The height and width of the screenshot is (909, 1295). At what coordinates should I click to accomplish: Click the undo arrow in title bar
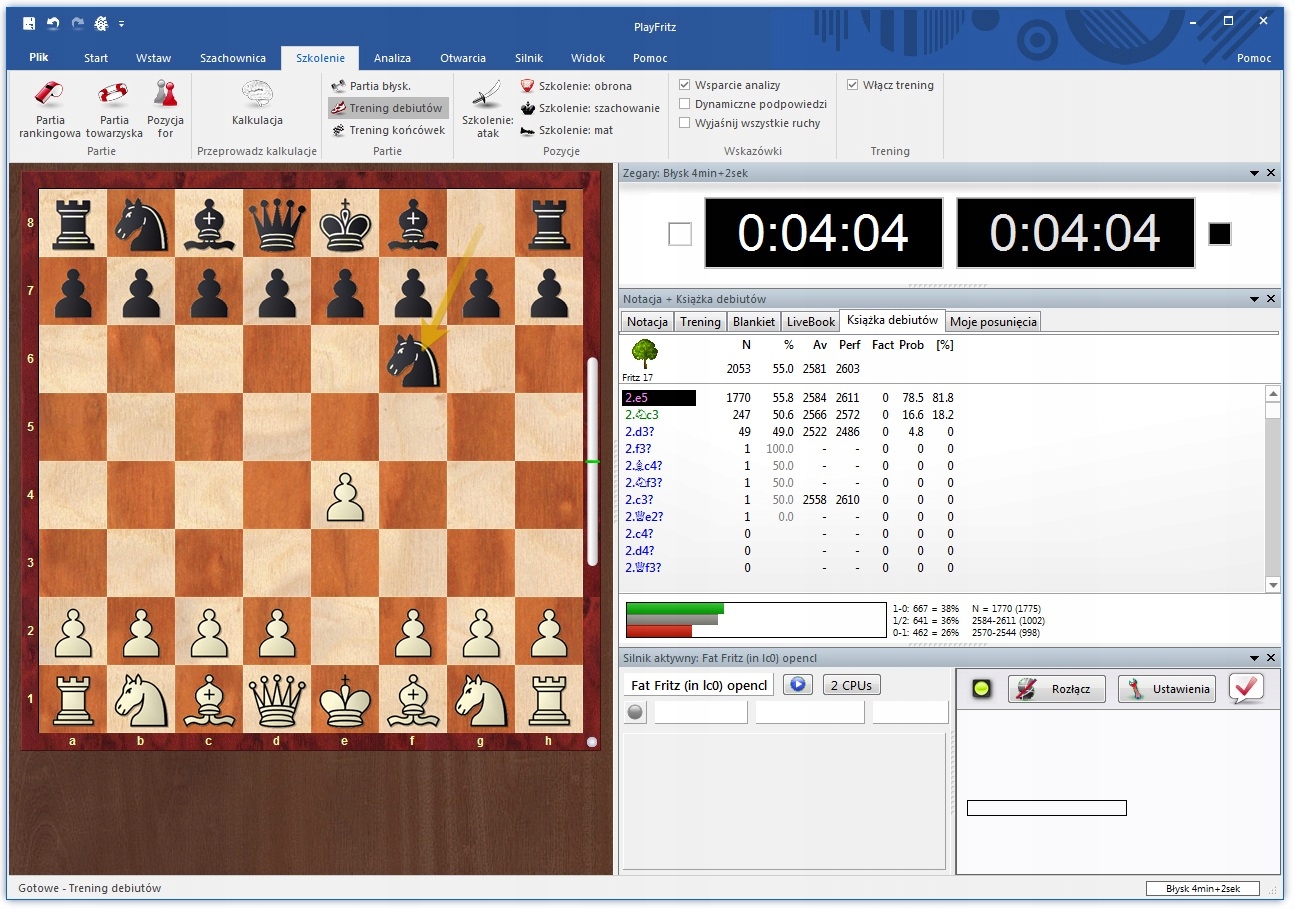pyautogui.click(x=53, y=23)
